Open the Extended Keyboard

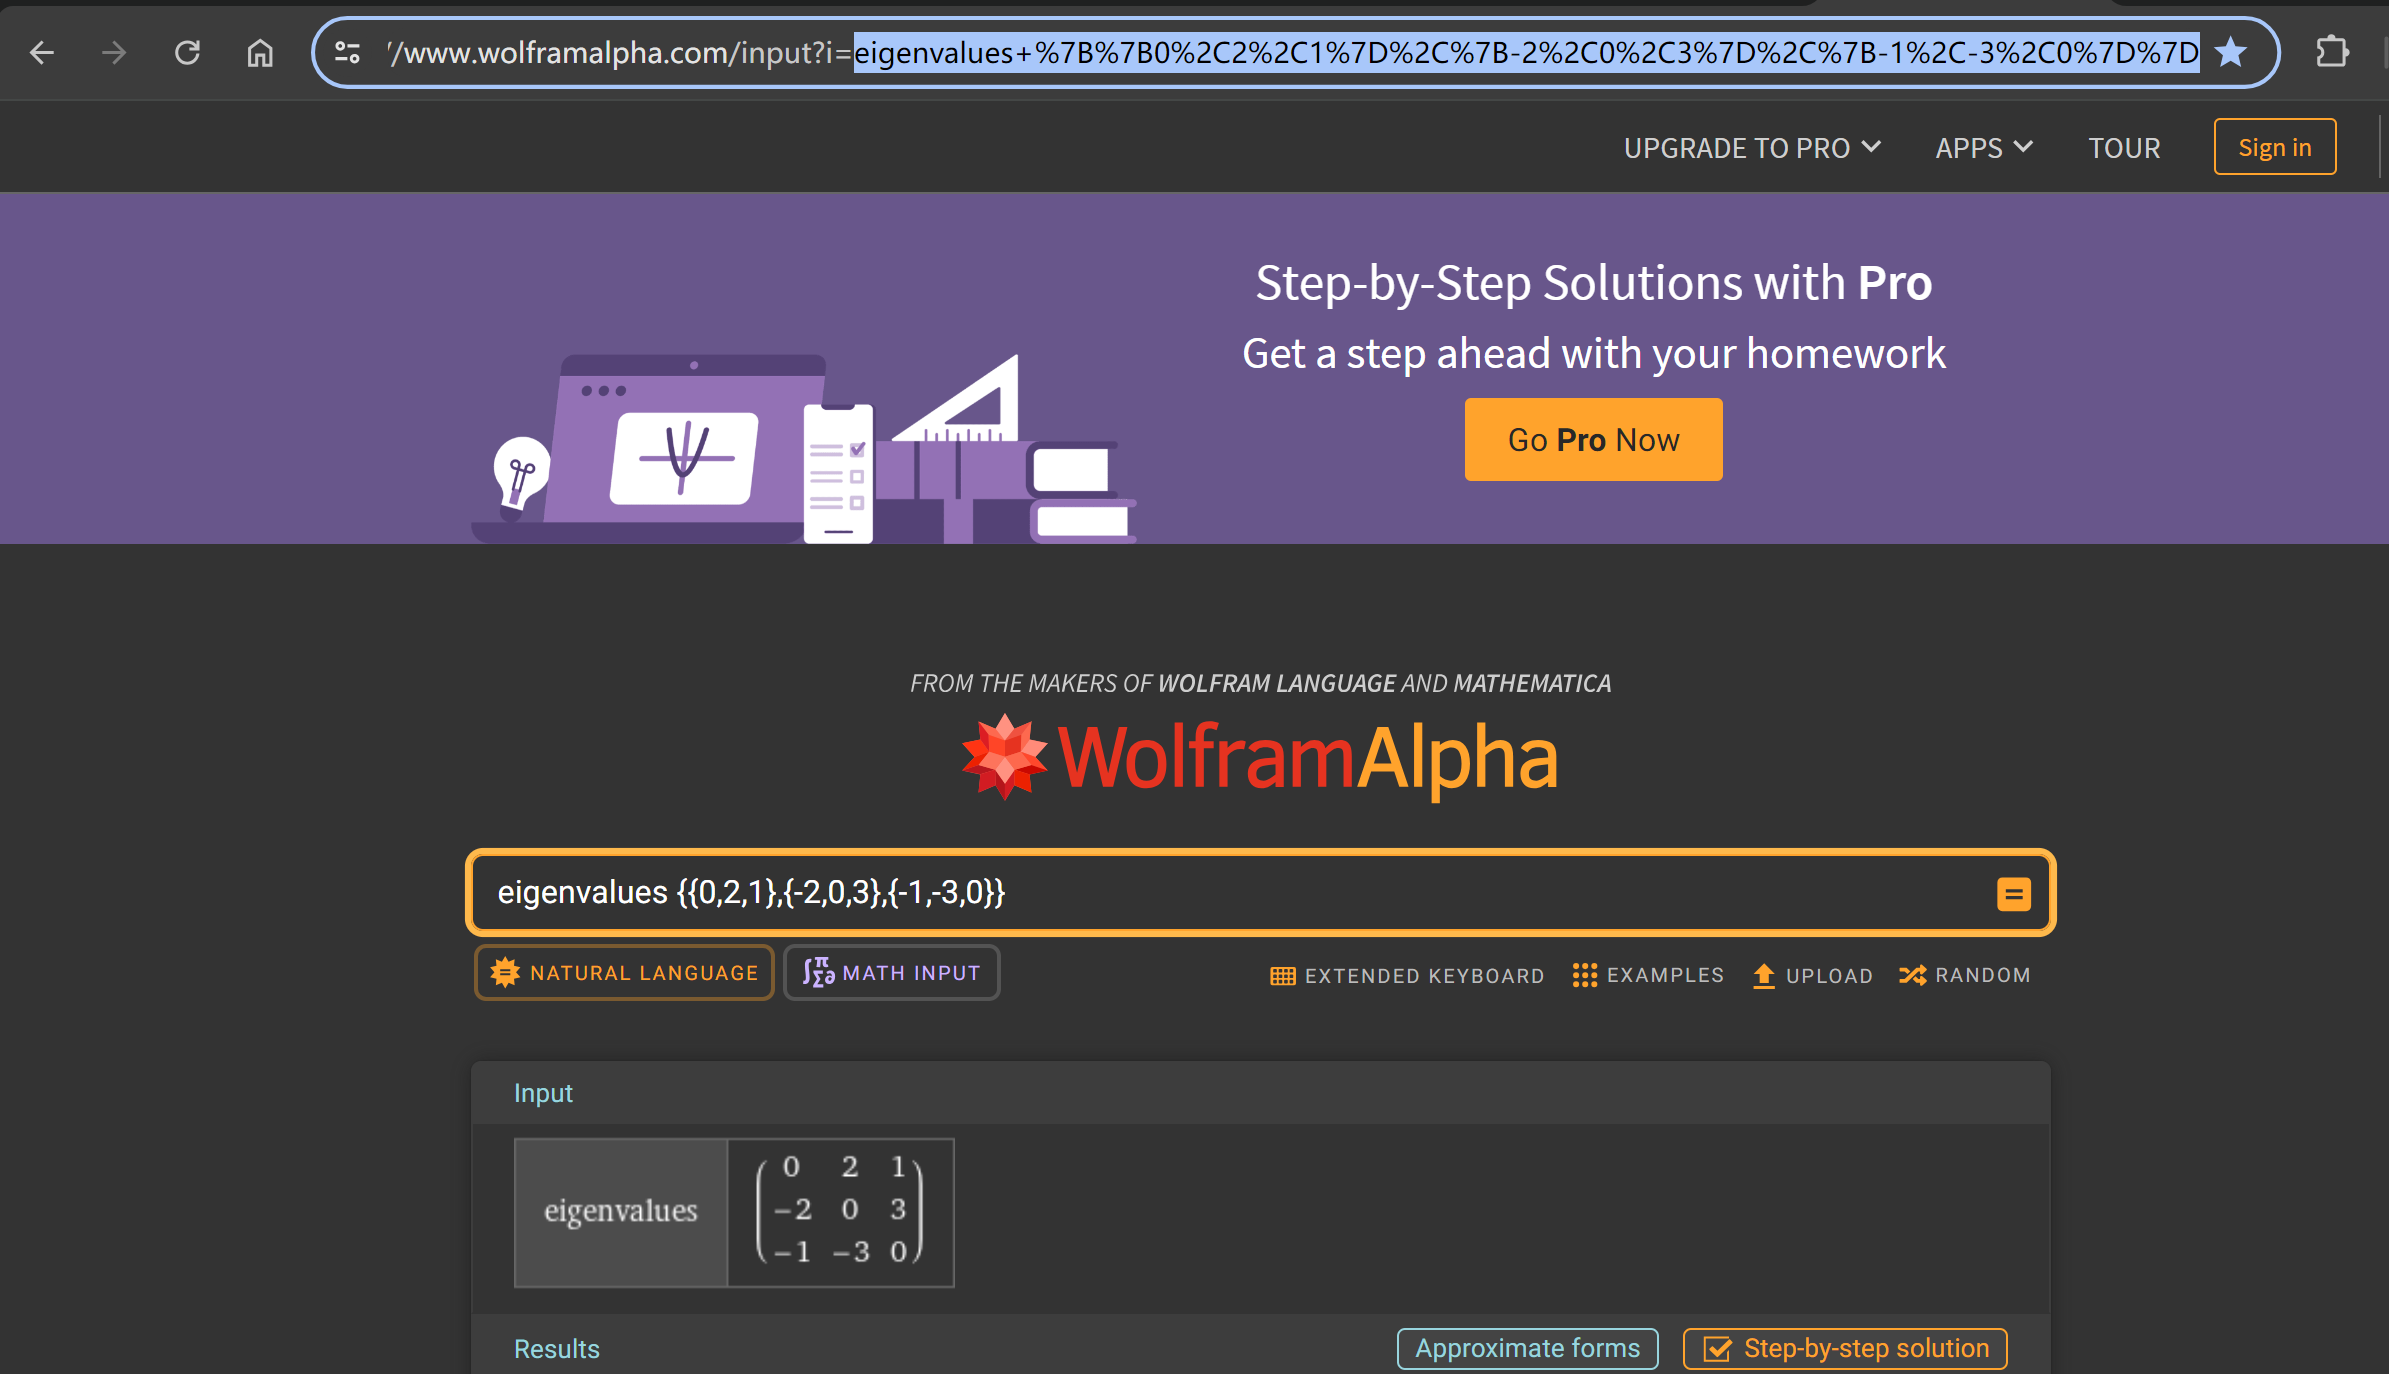coord(1407,975)
